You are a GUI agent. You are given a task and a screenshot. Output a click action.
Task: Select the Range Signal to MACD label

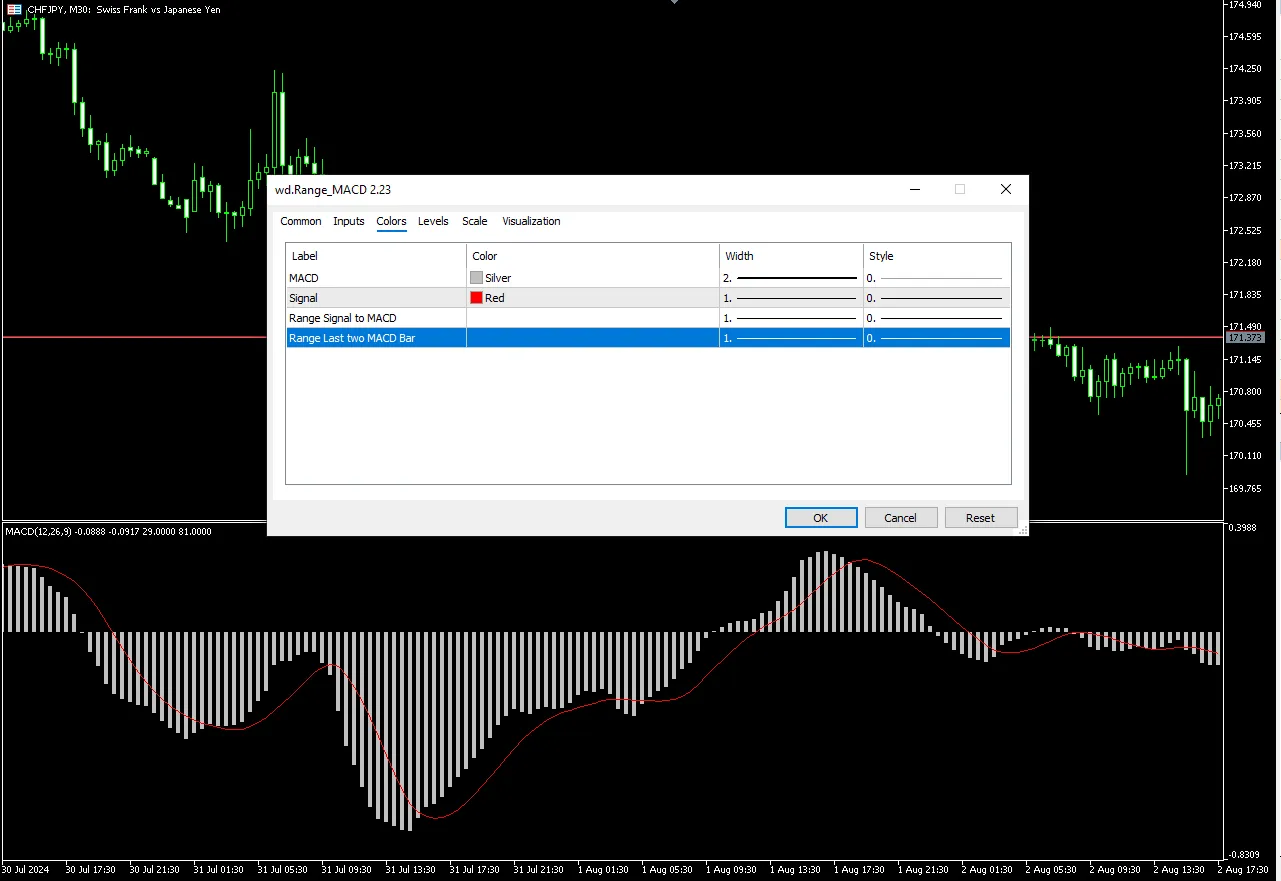point(376,318)
